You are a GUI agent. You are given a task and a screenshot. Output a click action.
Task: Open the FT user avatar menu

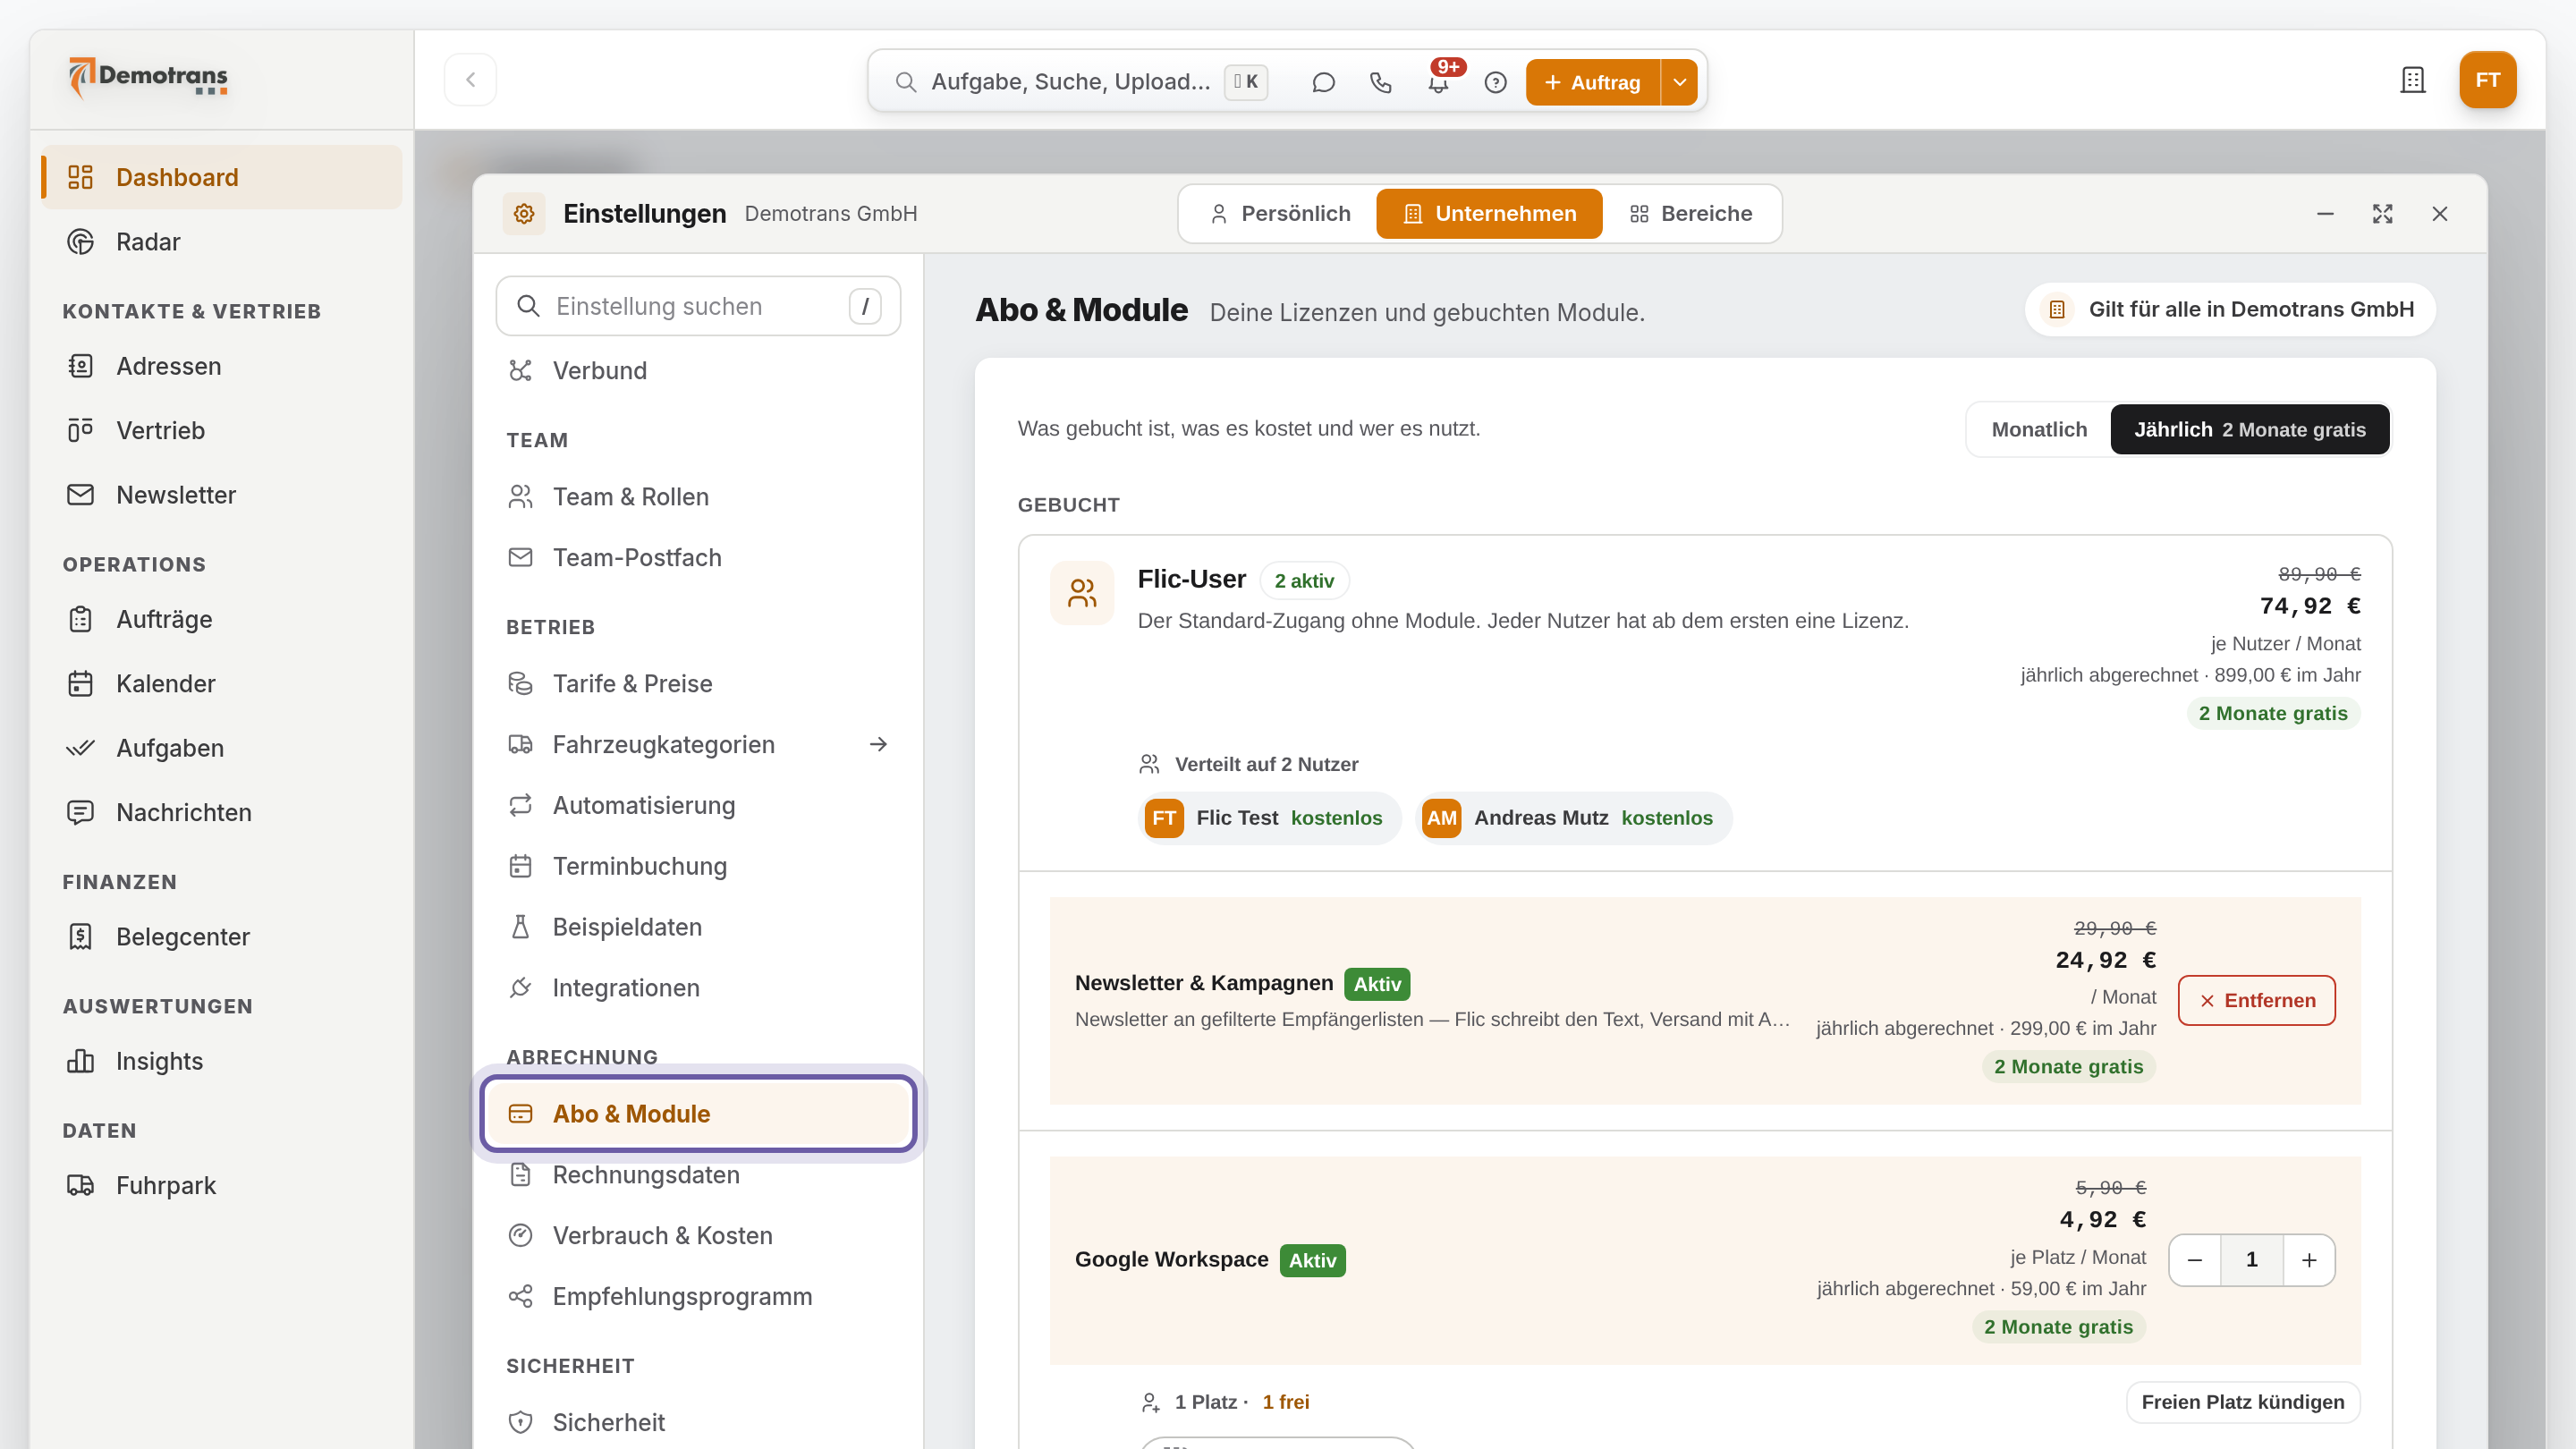point(2487,80)
